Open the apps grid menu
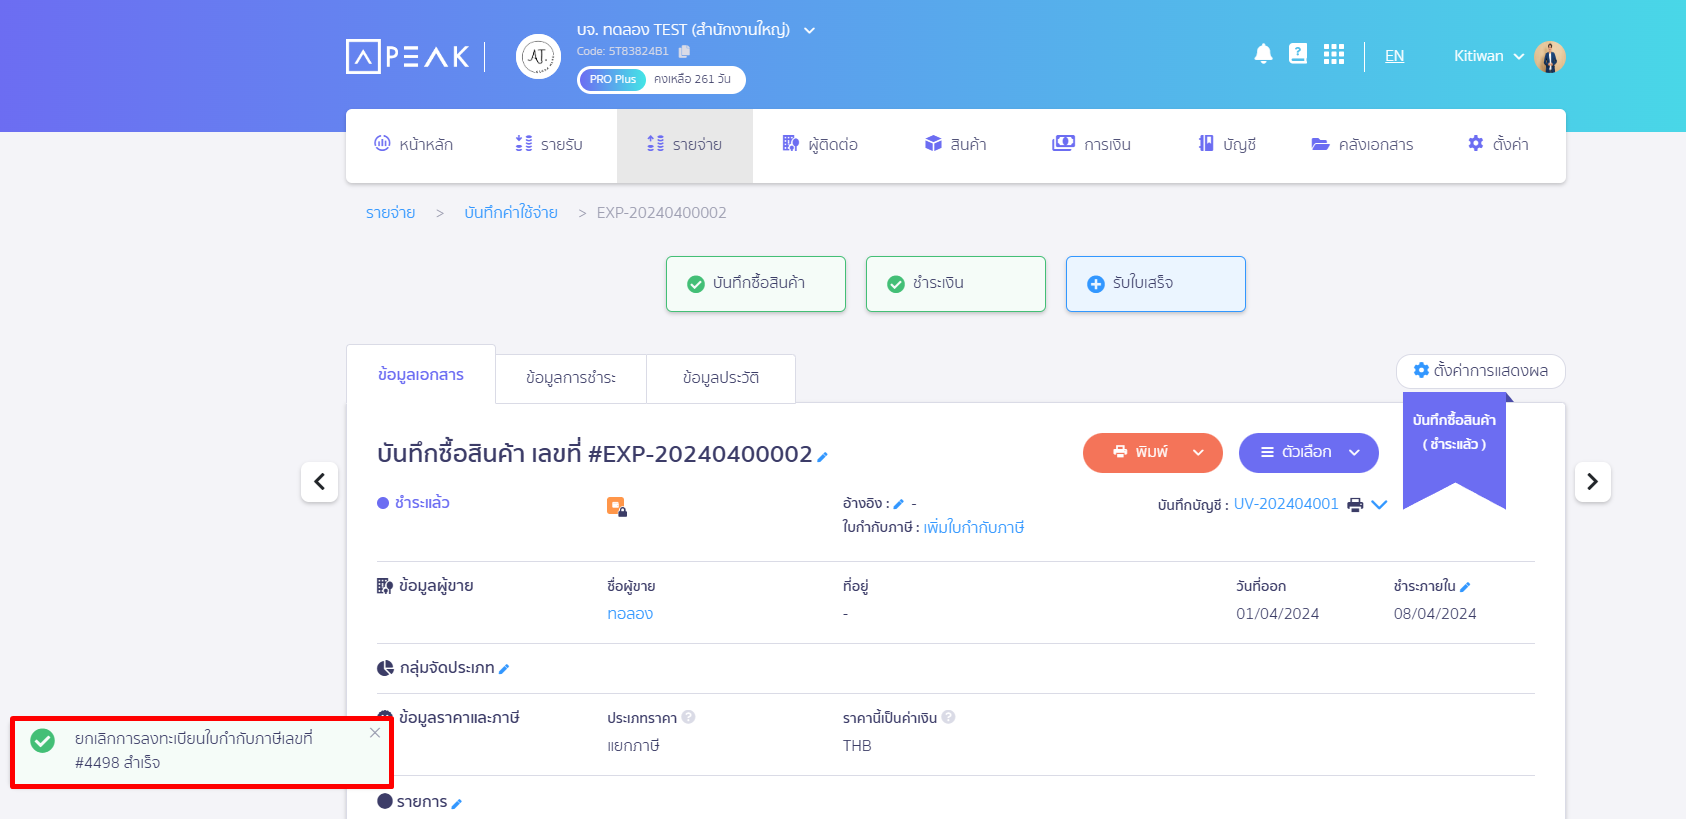The width and height of the screenshot is (1686, 819). [1334, 54]
